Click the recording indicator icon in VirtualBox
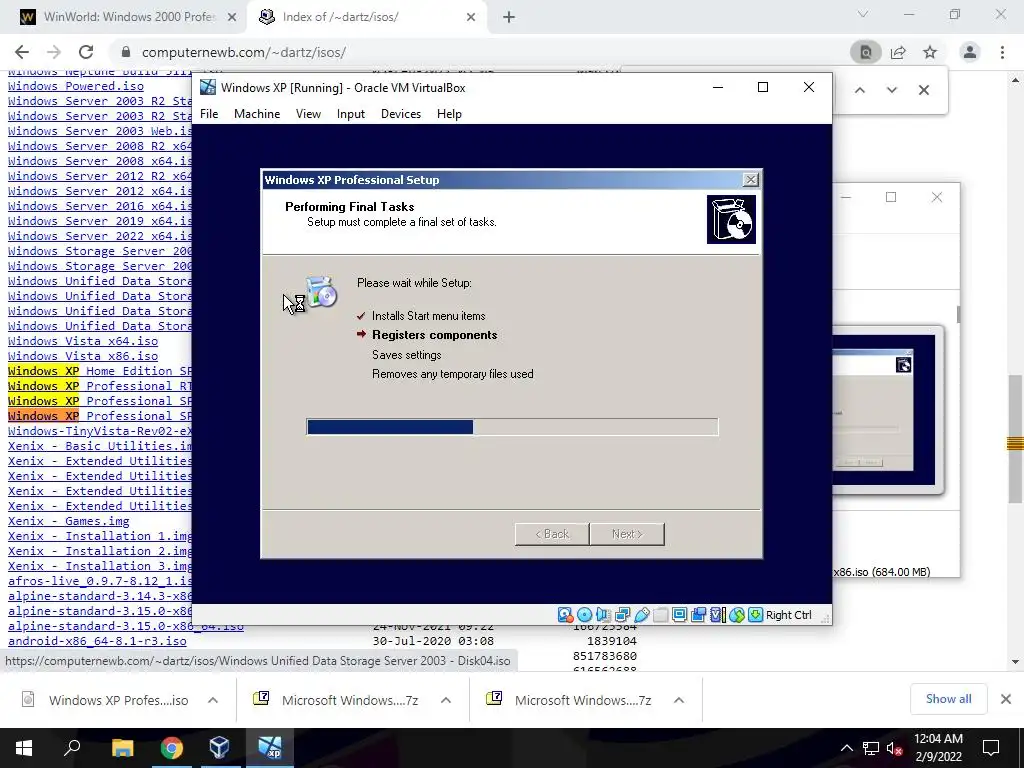 [698, 615]
